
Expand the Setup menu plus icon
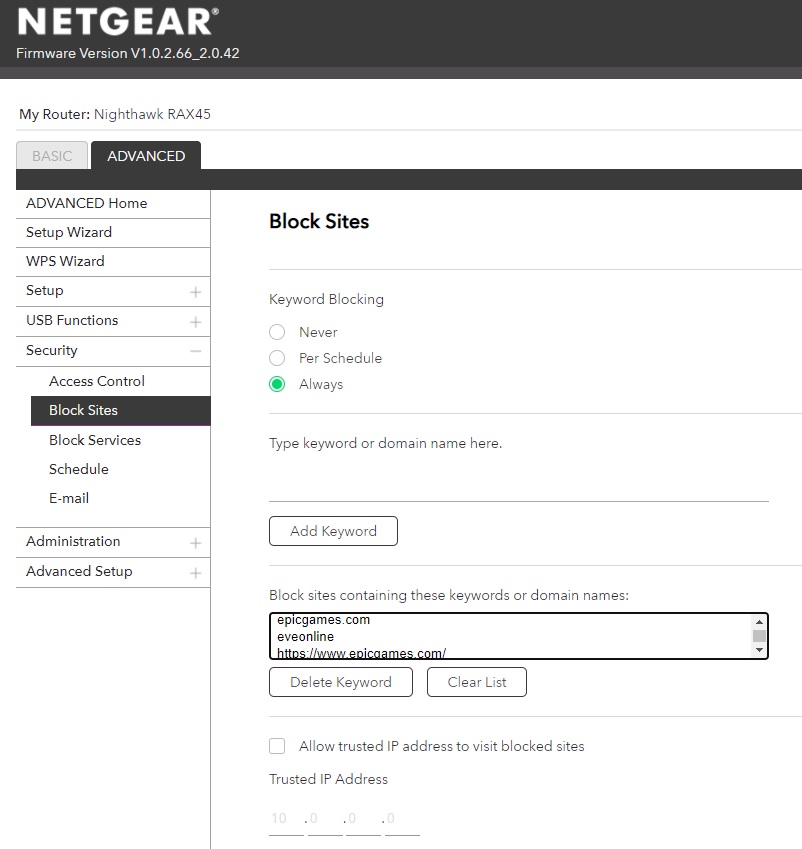pyautogui.click(x=195, y=292)
